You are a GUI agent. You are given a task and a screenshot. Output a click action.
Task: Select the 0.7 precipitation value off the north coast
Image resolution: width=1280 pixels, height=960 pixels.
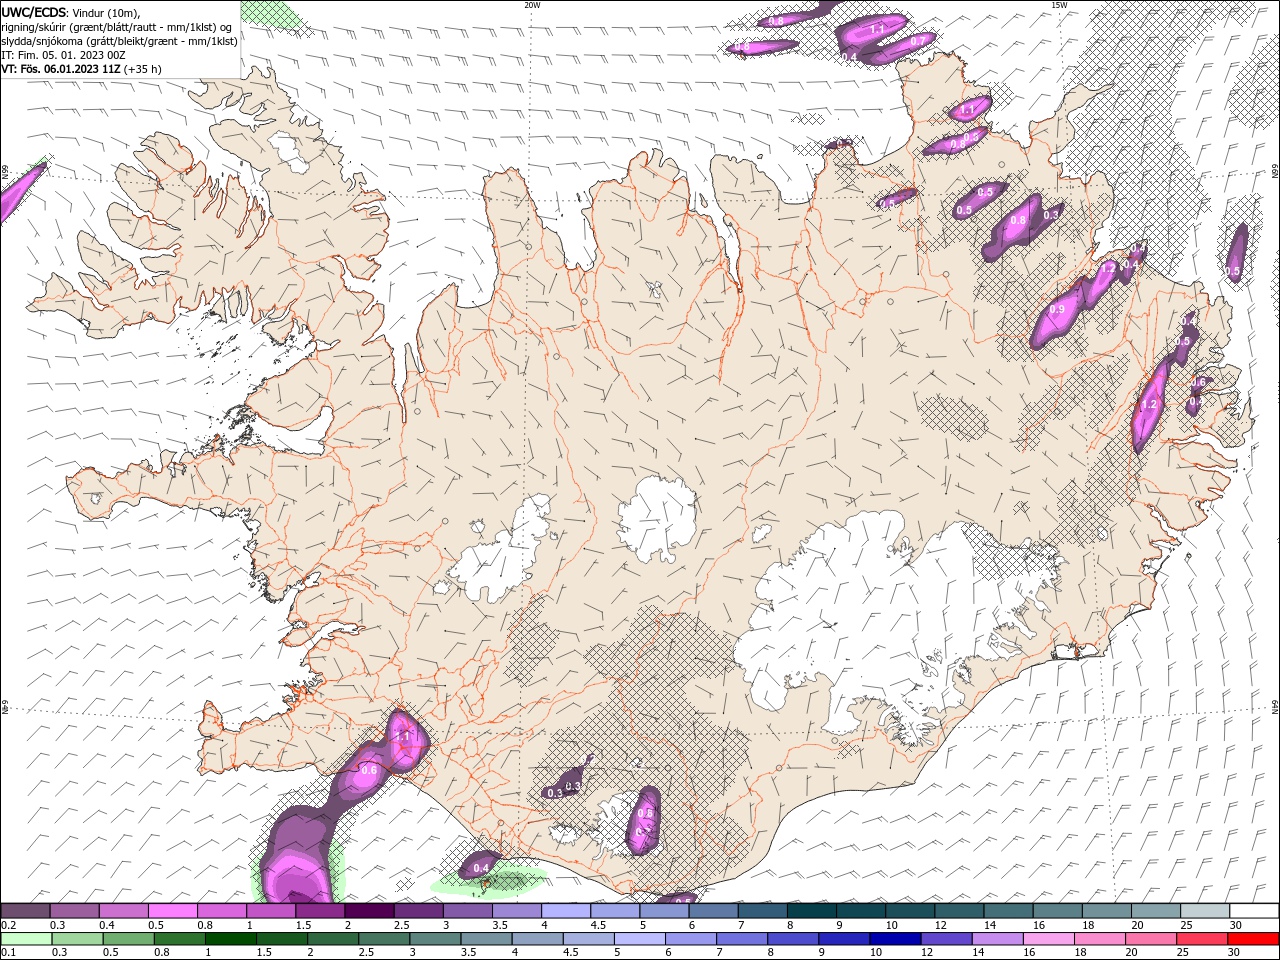[x=916, y=41]
